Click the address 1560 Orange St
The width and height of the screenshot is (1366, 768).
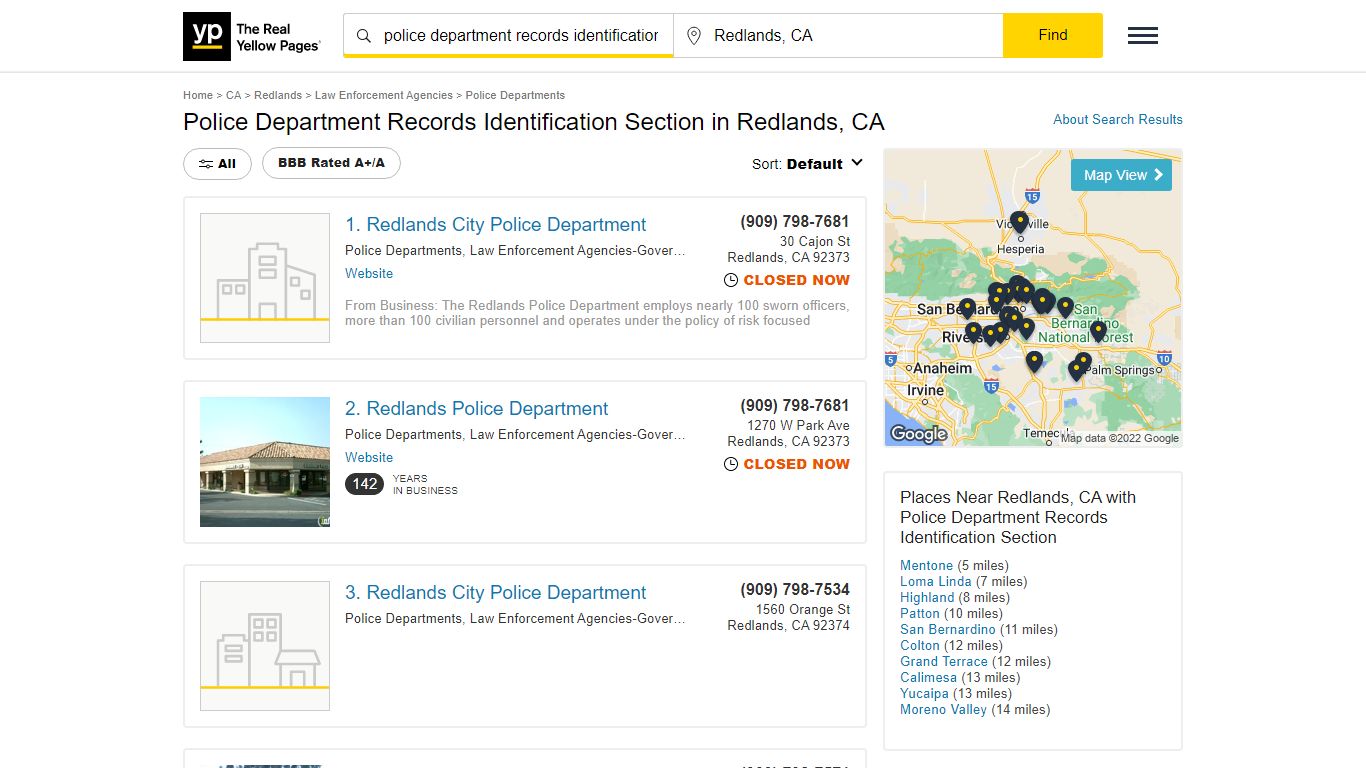coord(803,609)
